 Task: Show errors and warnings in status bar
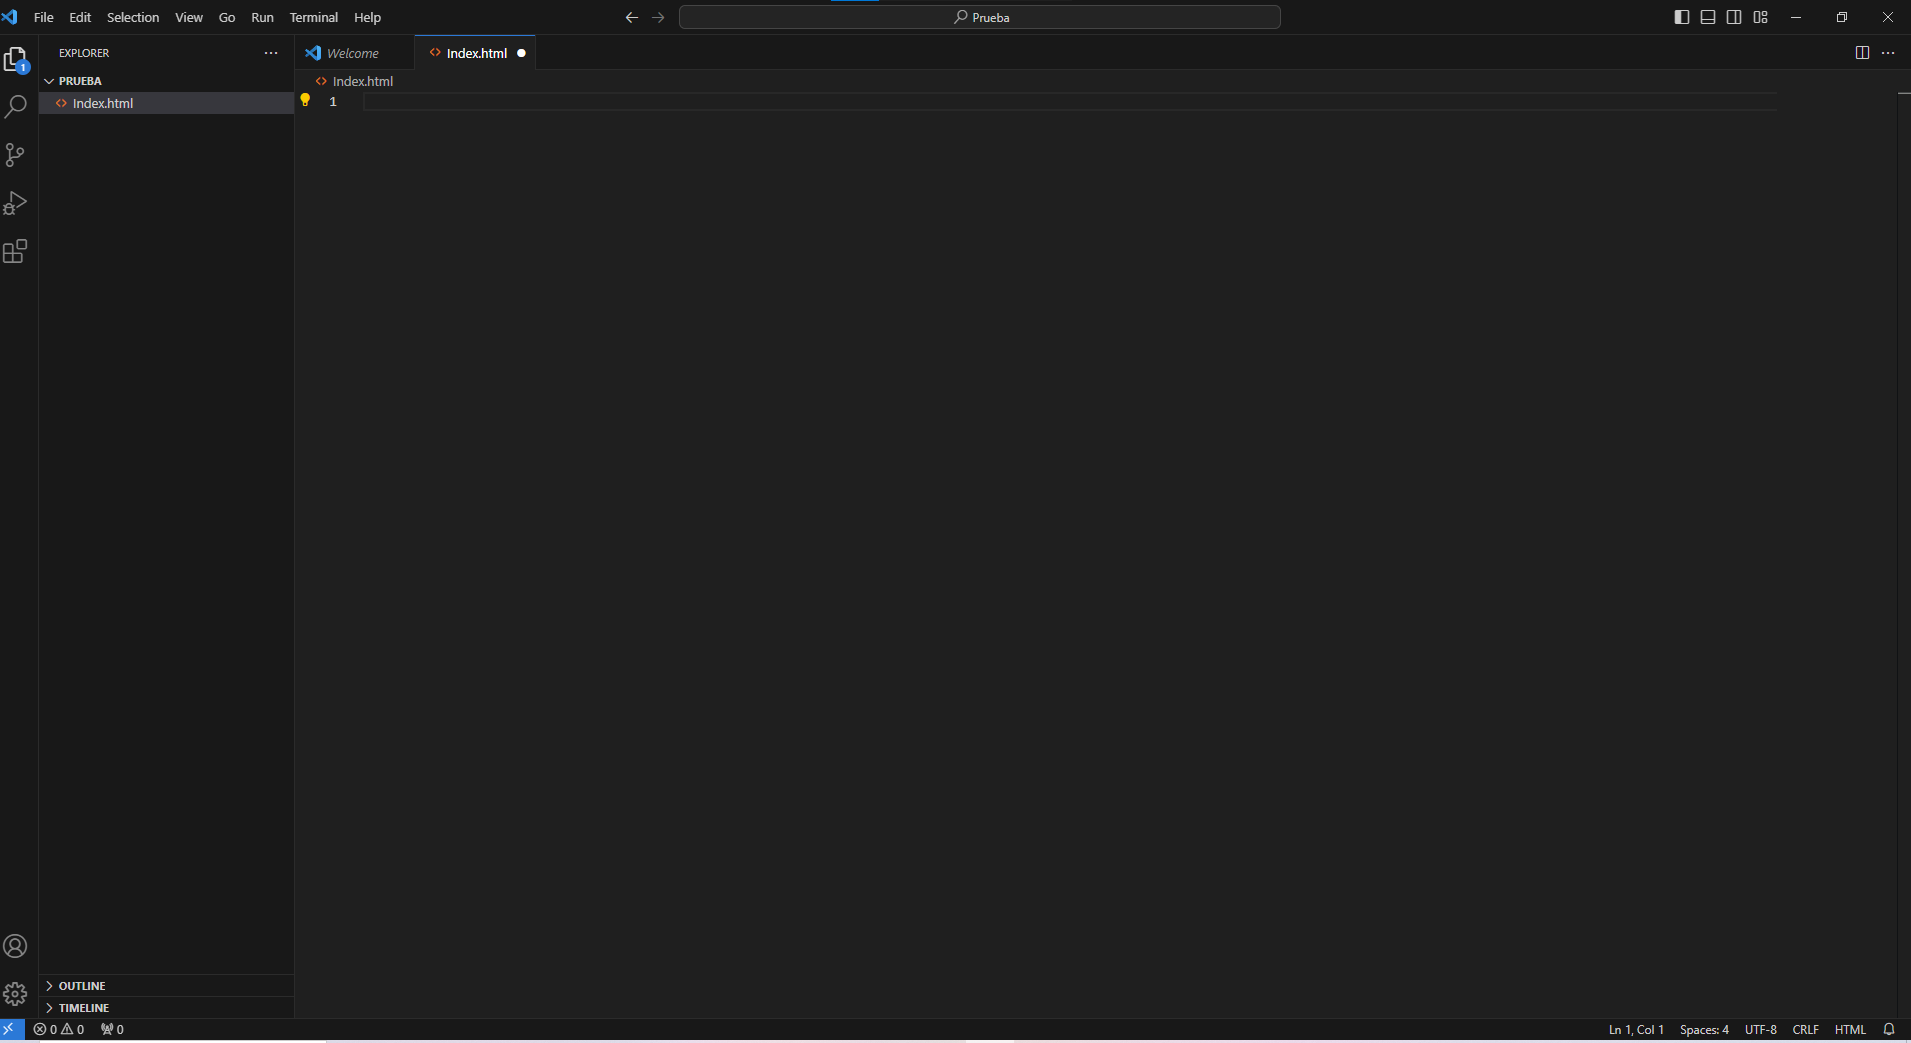(x=59, y=1029)
